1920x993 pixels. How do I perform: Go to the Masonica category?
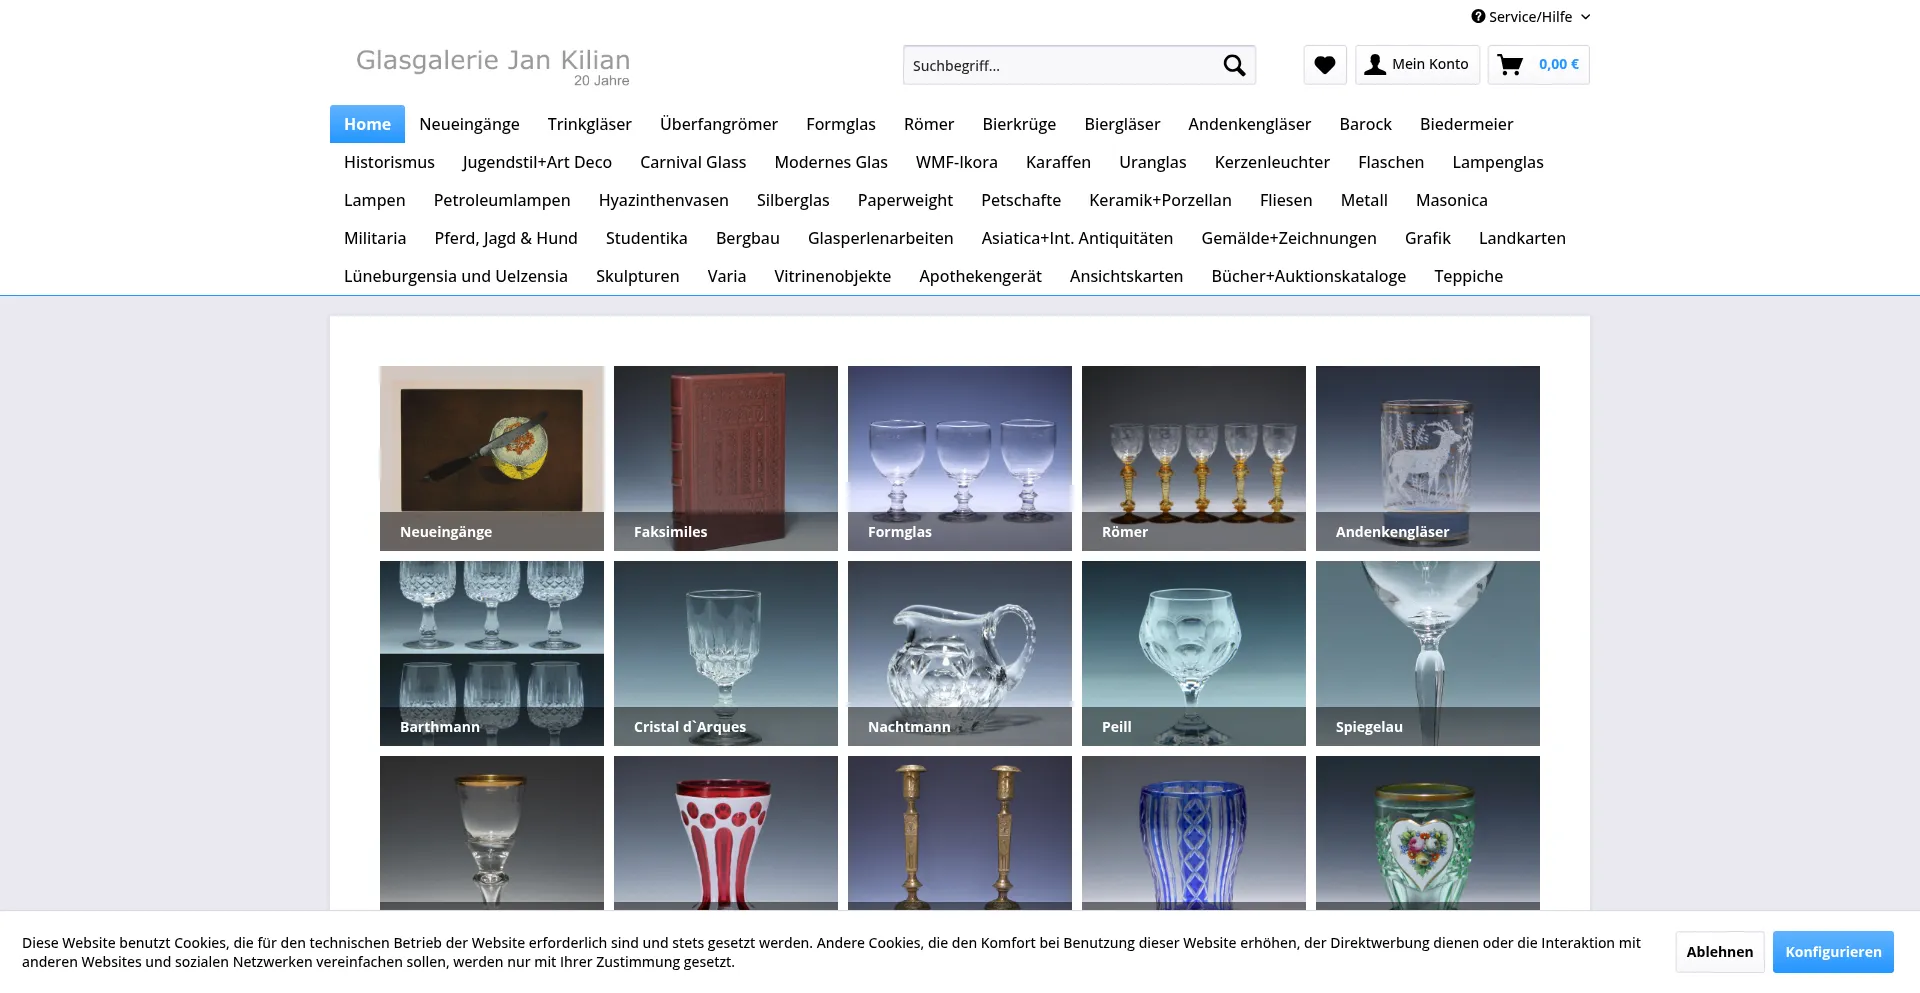[x=1451, y=200]
